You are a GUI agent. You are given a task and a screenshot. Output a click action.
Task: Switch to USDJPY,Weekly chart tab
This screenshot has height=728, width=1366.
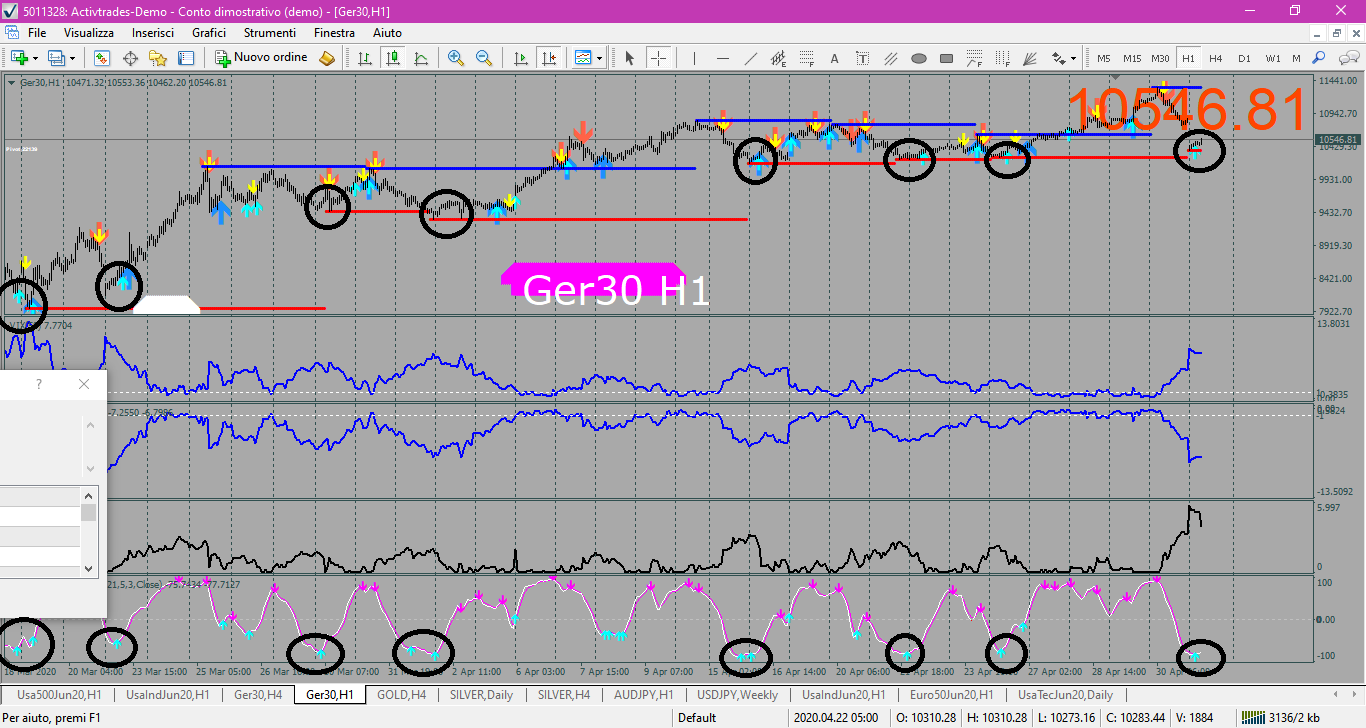coord(737,694)
